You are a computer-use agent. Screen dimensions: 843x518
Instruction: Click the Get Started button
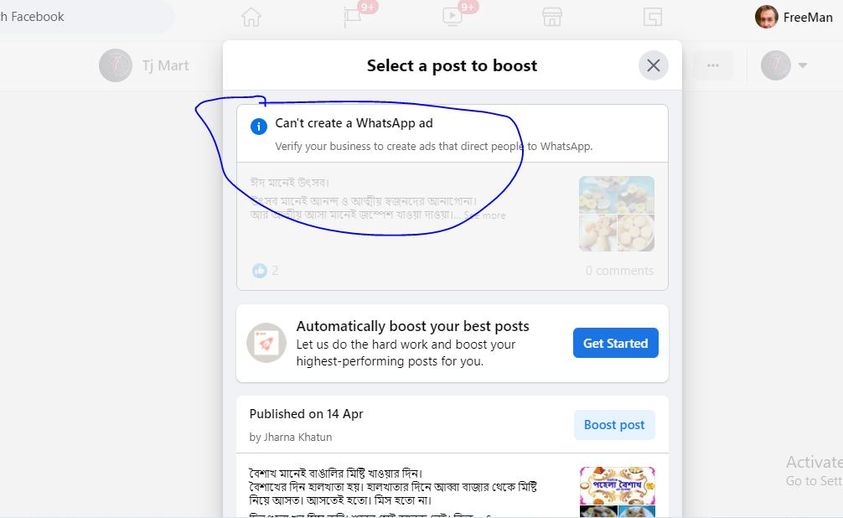616,343
